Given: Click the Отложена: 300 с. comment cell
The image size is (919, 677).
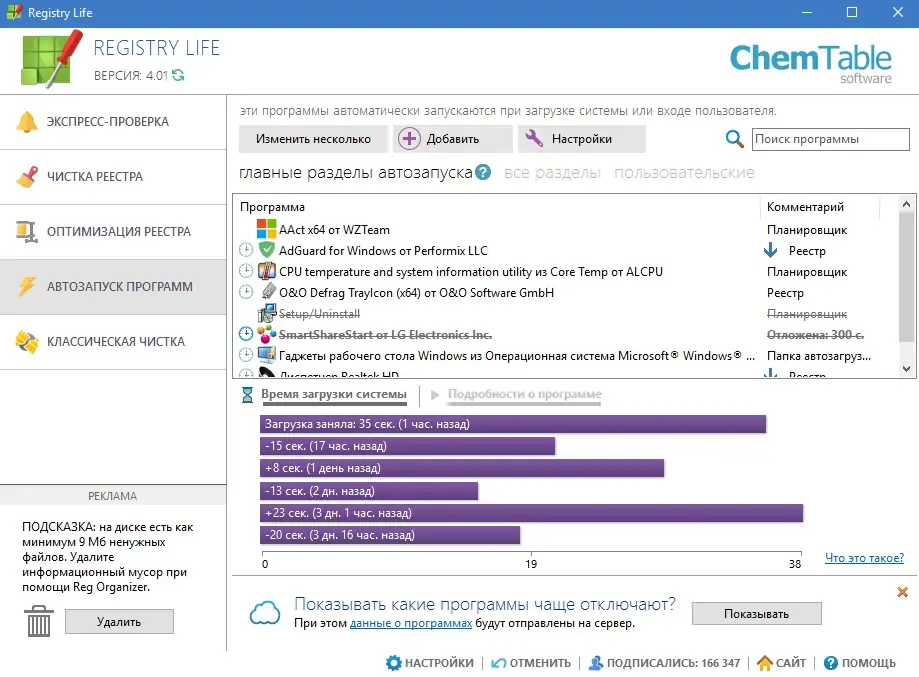Looking at the screenshot, I should click(x=815, y=335).
